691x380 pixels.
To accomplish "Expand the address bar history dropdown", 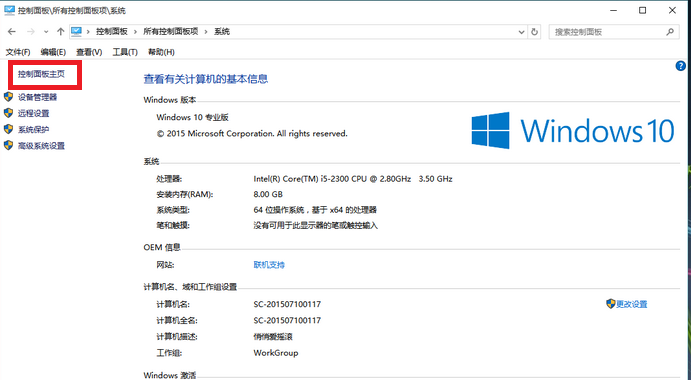I will tap(521, 32).
